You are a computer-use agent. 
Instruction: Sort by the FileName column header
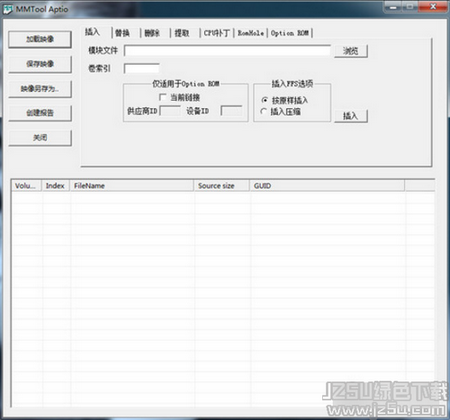click(132, 186)
